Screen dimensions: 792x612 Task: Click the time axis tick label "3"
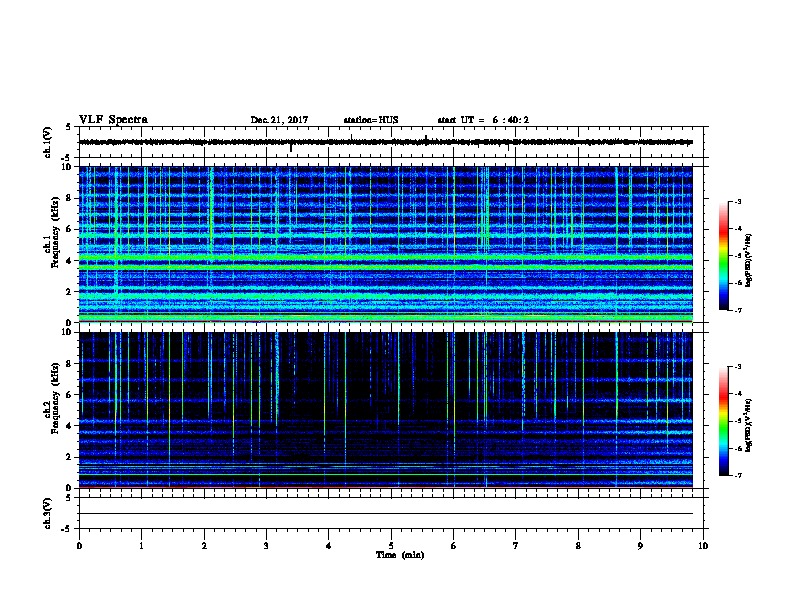tap(266, 546)
